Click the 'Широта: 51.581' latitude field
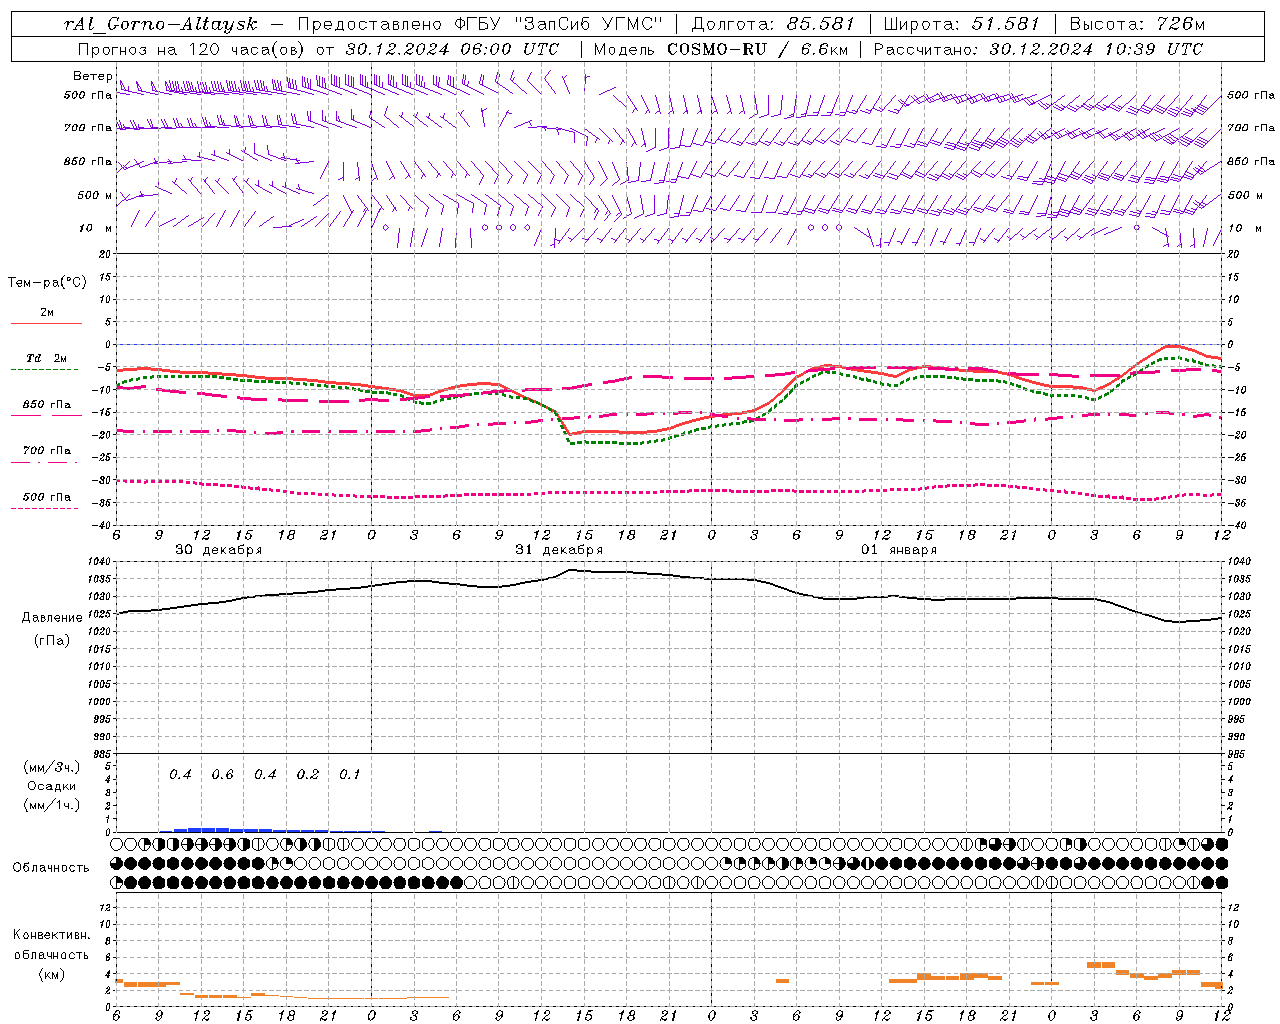This screenshot has width=1280, height=1024. point(961,24)
